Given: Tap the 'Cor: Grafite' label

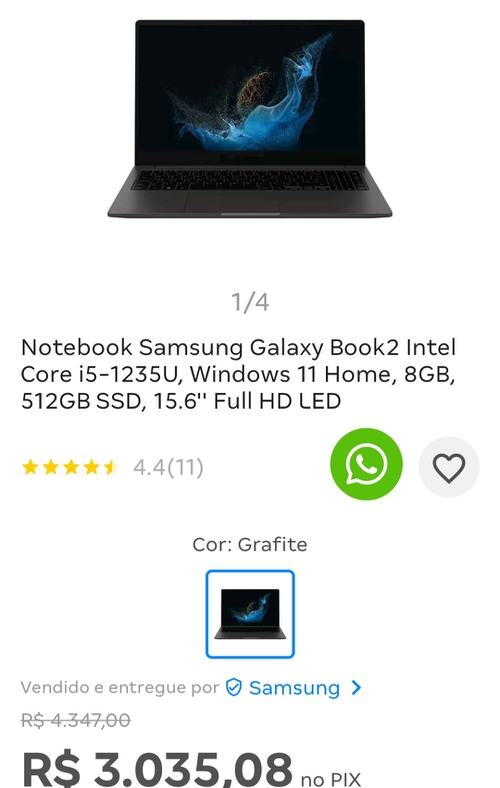Looking at the screenshot, I should (250, 544).
